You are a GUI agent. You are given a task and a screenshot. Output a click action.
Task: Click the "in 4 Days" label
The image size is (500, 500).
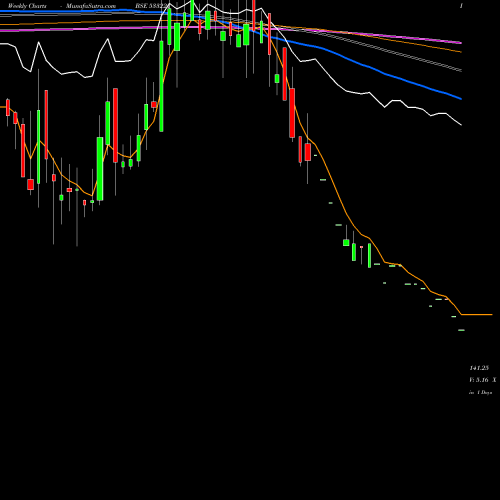coord(481,393)
